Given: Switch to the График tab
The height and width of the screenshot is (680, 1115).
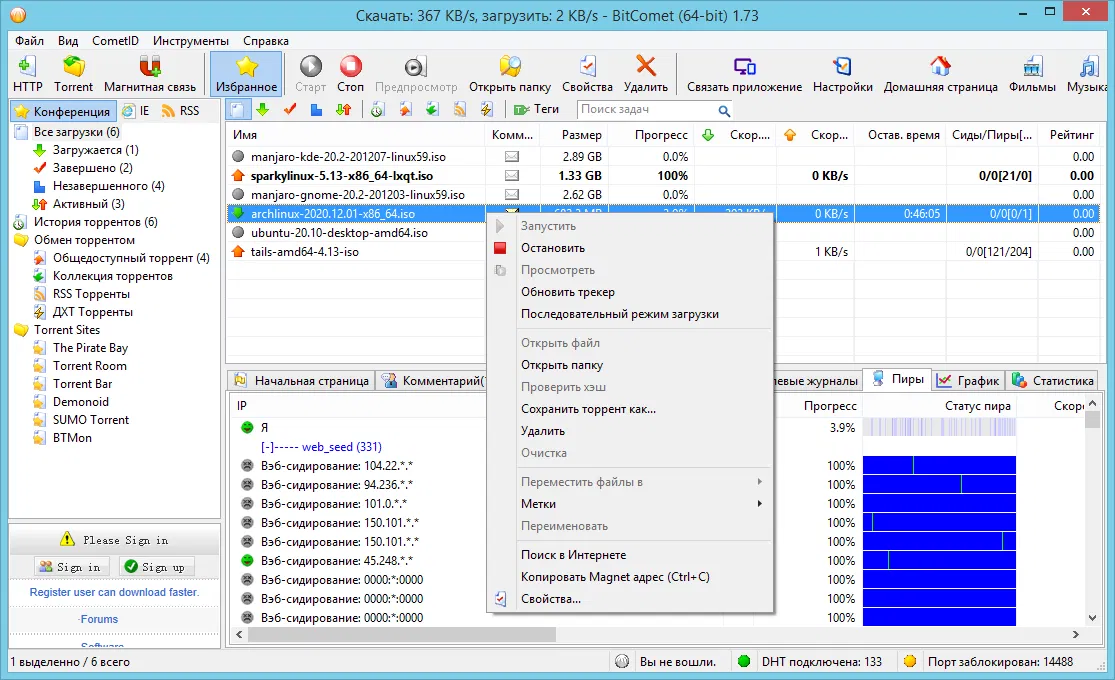Looking at the screenshot, I should pos(968,381).
